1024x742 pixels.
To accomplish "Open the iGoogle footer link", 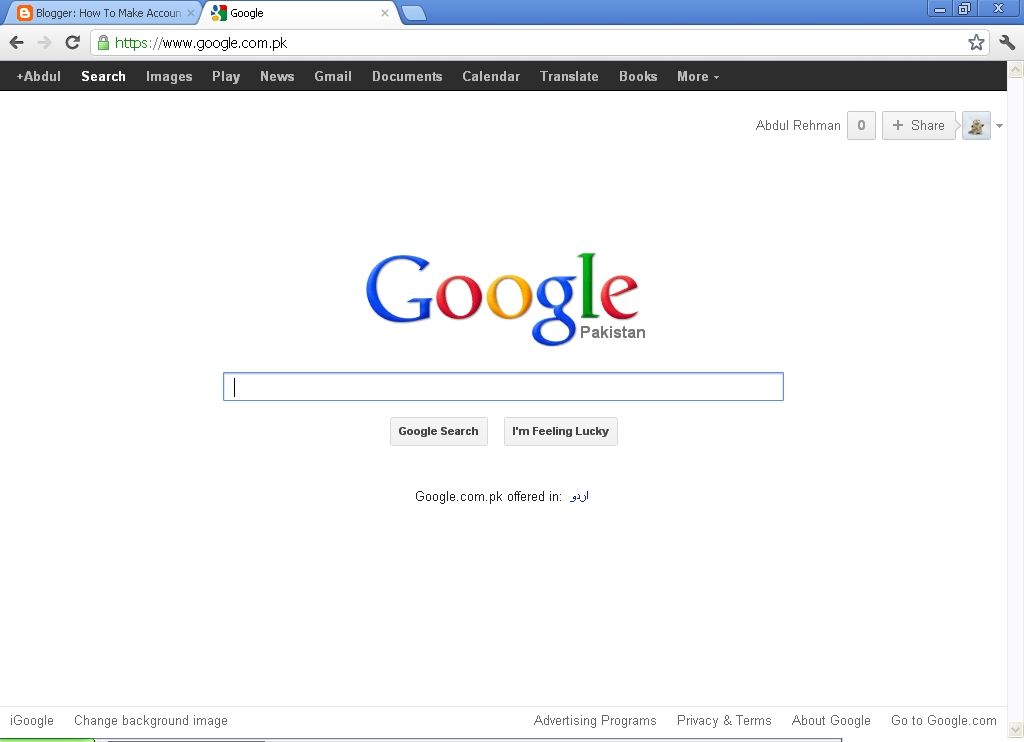I will point(32,720).
